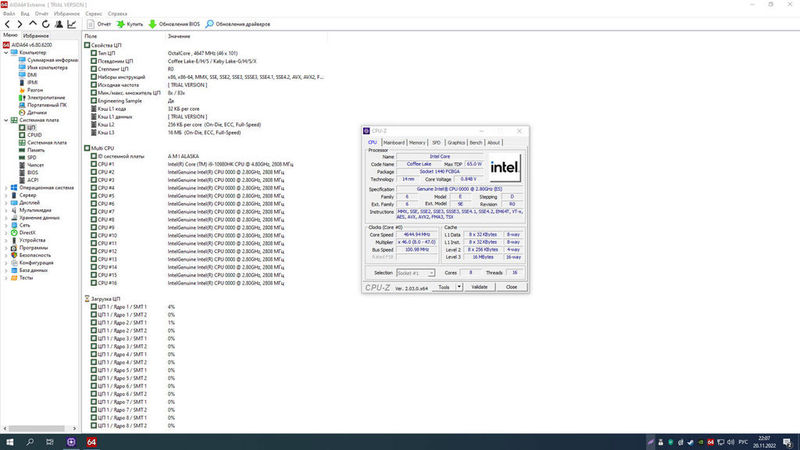Click the user profile icon in AIDA64 toolbar
The height and width of the screenshot is (450, 800).
(59, 24)
